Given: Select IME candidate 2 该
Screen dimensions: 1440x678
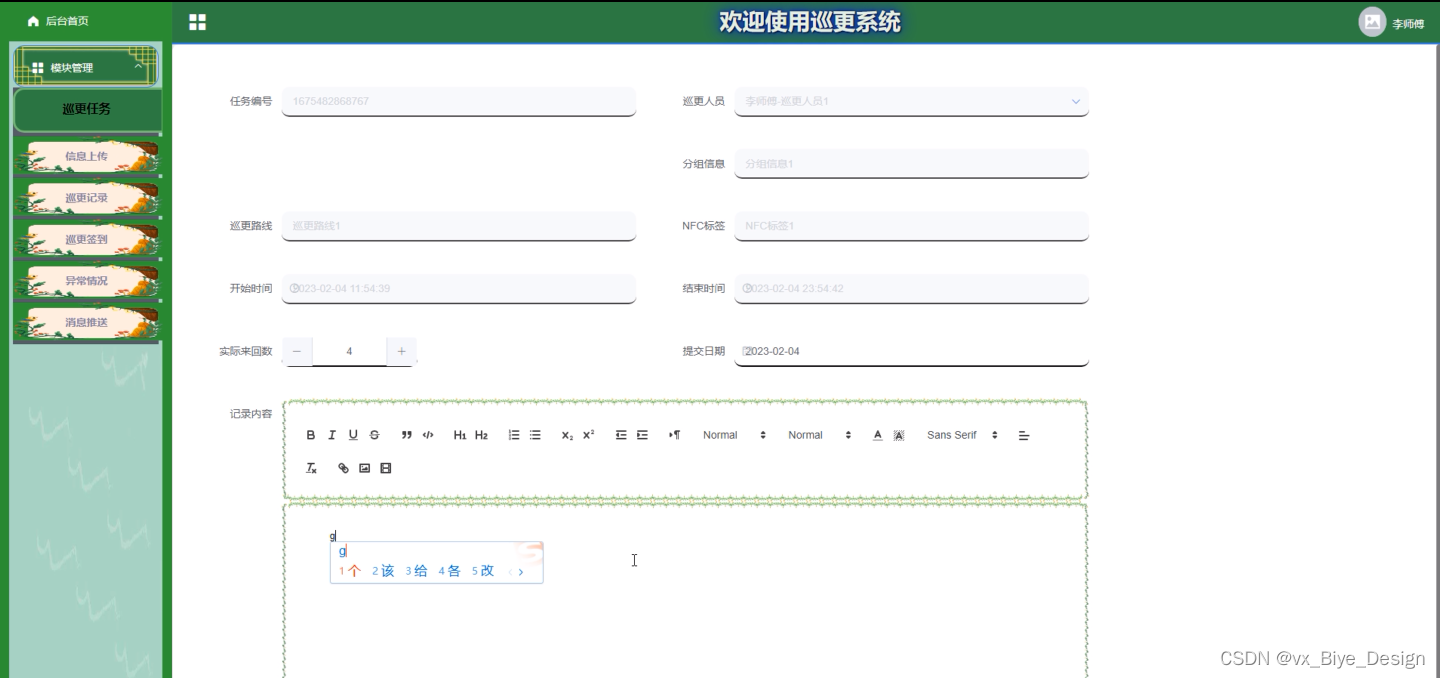Looking at the screenshot, I should click(x=383, y=571).
